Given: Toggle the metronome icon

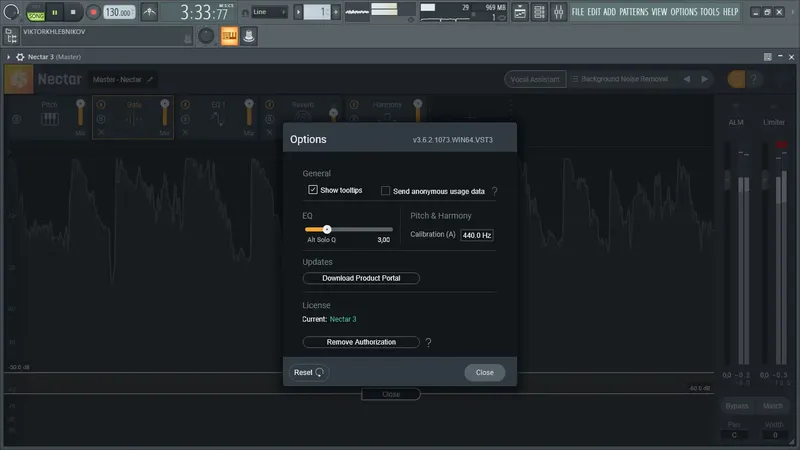Looking at the screenshot, I should 149,12.
